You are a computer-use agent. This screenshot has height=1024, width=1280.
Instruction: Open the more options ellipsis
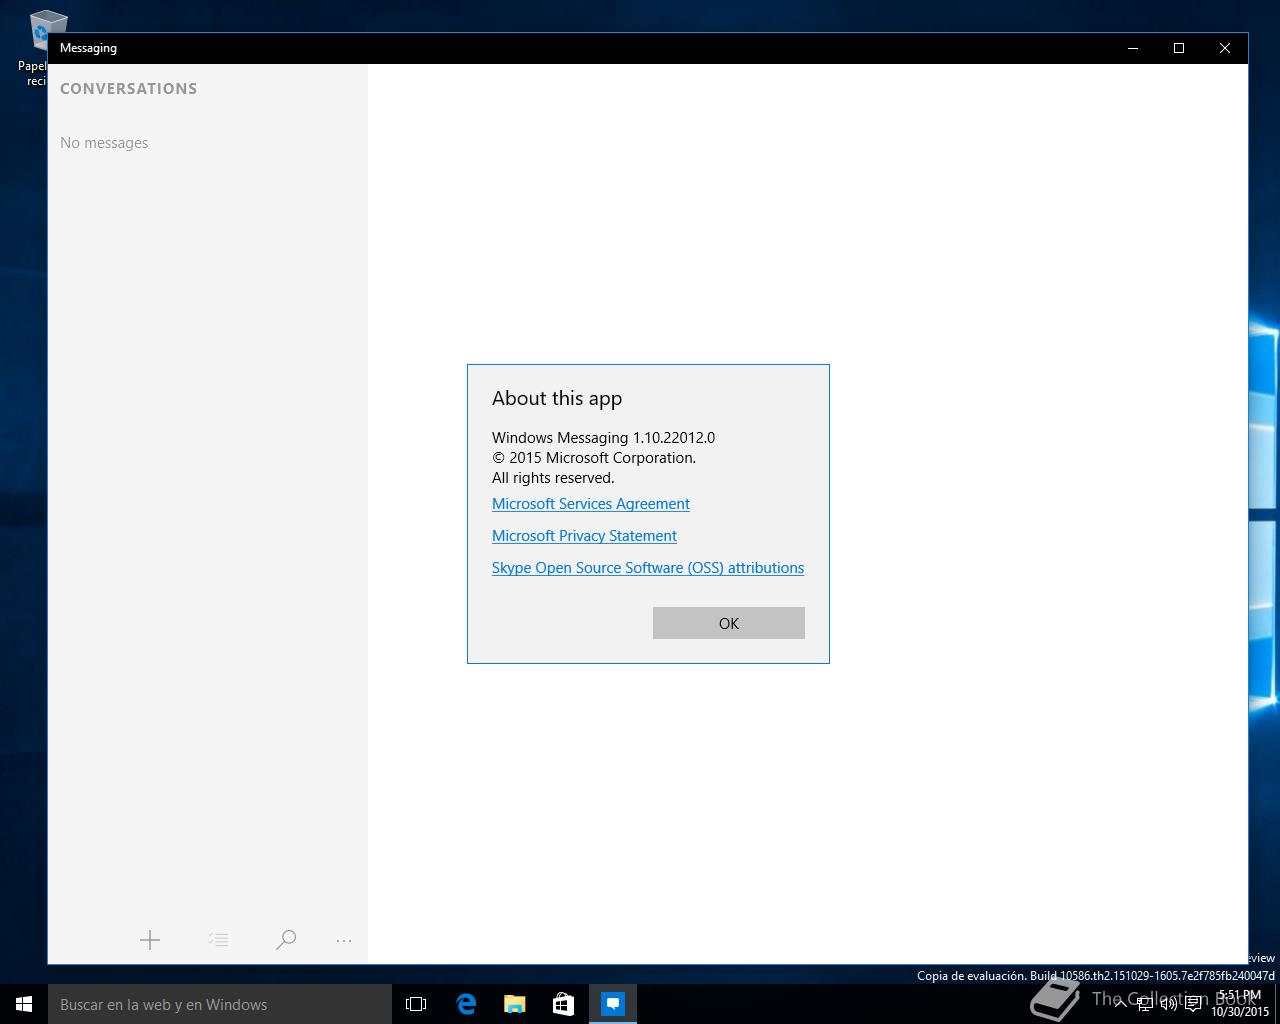point(344,940)
